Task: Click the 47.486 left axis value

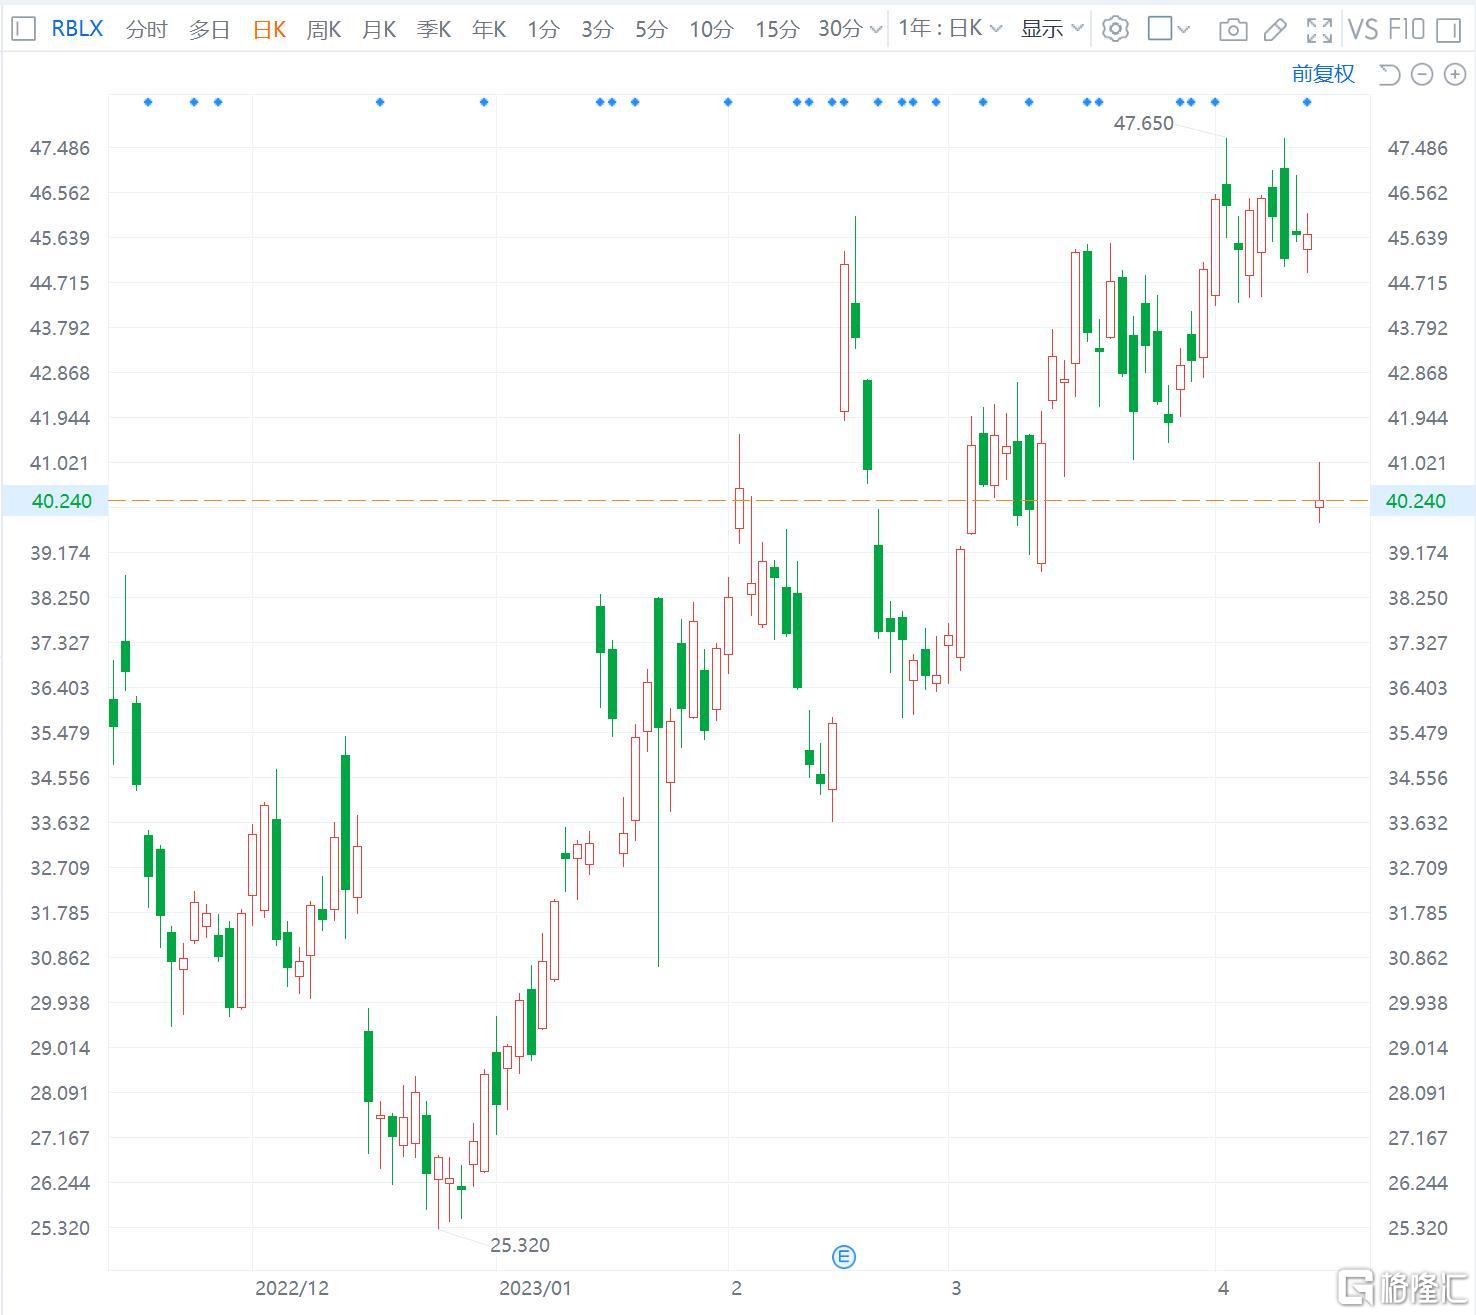Action: pos(60,148)
